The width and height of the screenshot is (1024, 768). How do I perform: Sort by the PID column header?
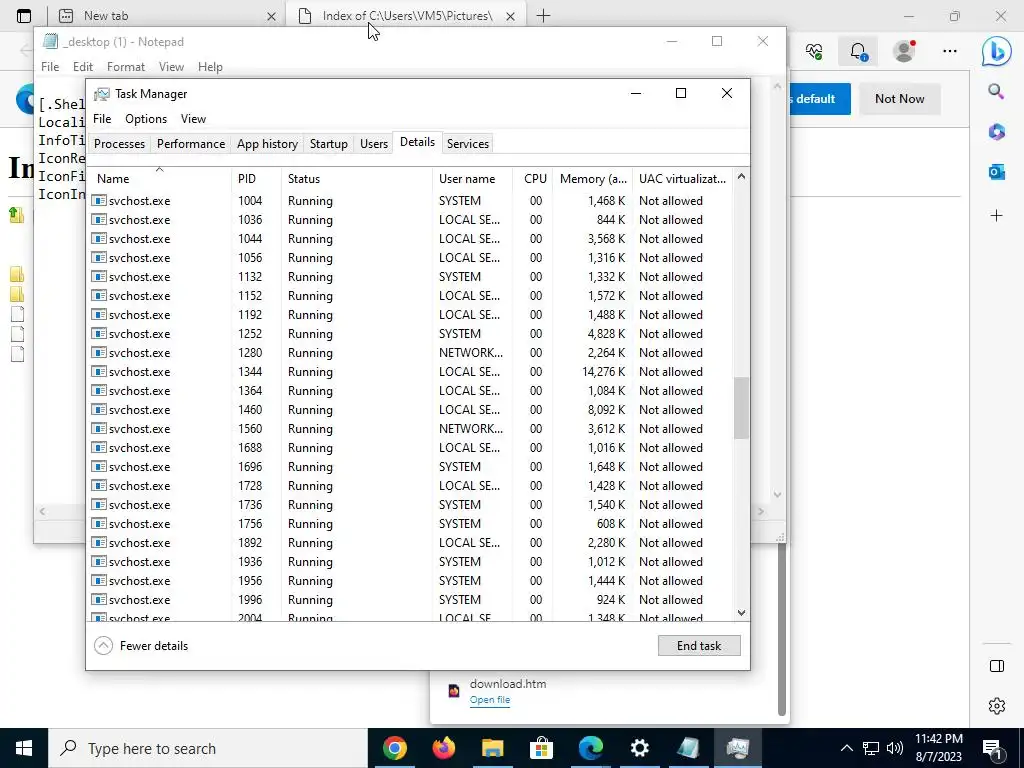[x=256, y=178]
